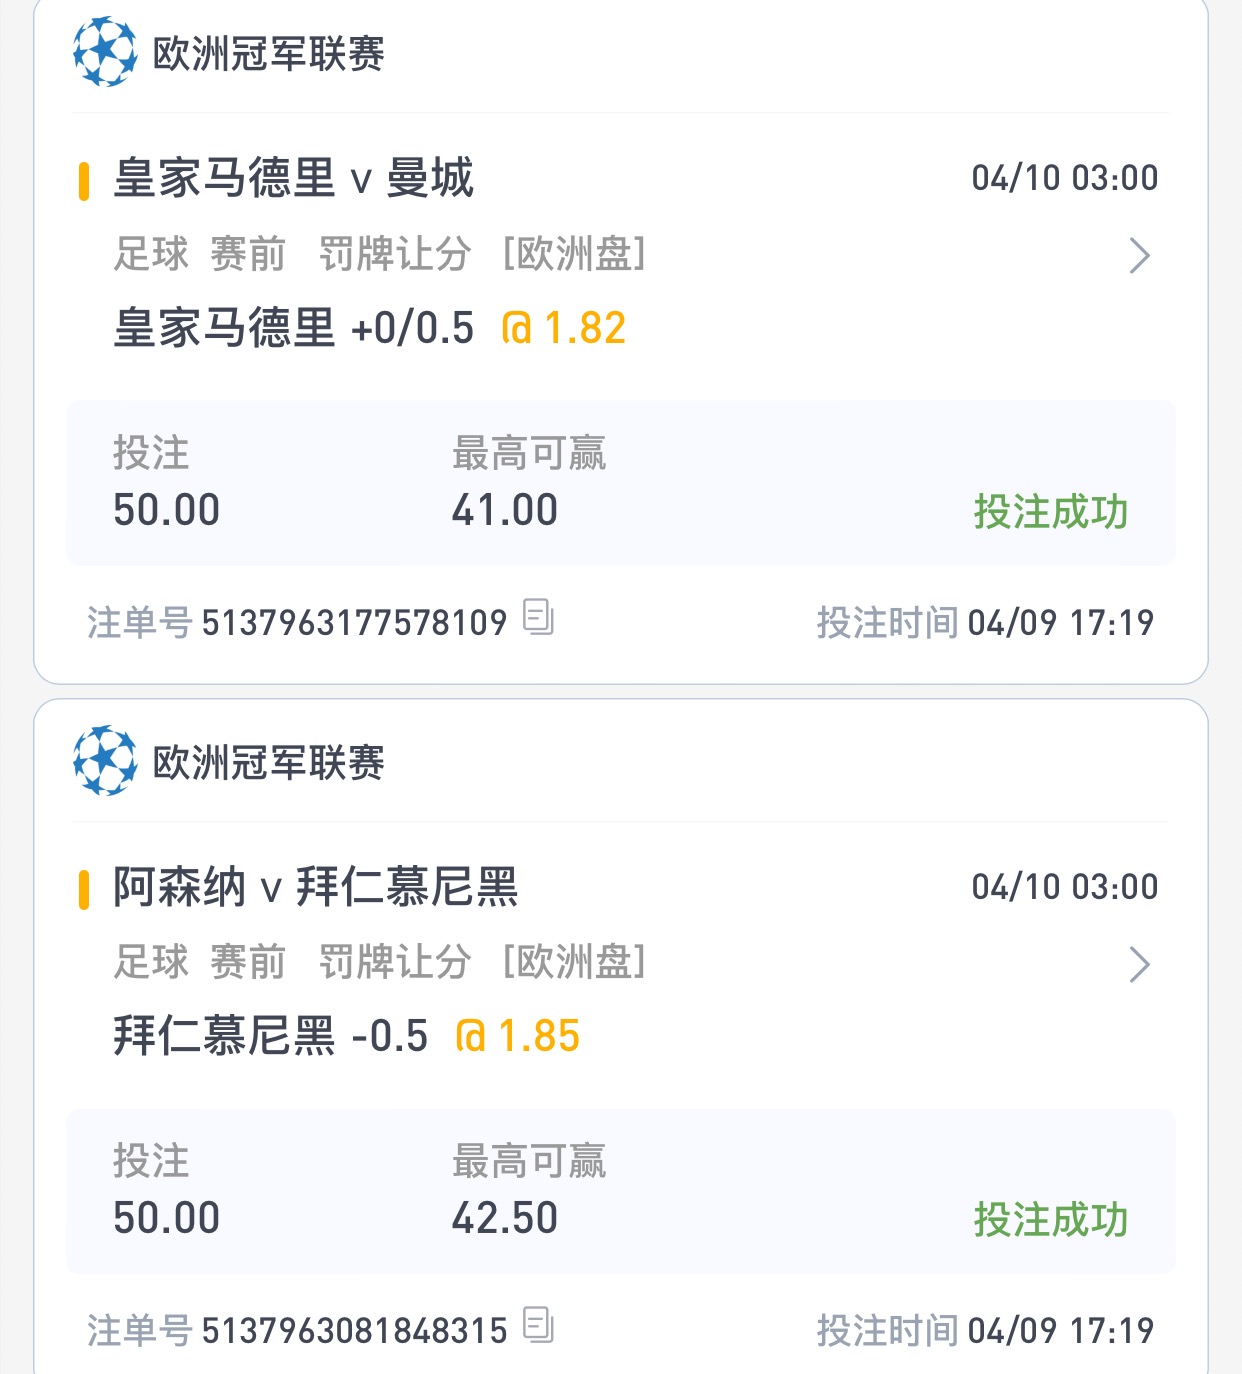Click the orange marker beside 阿森纳 v 拜仁慕尼黑
The image size is (1242, 1374).
pos(84,889)
